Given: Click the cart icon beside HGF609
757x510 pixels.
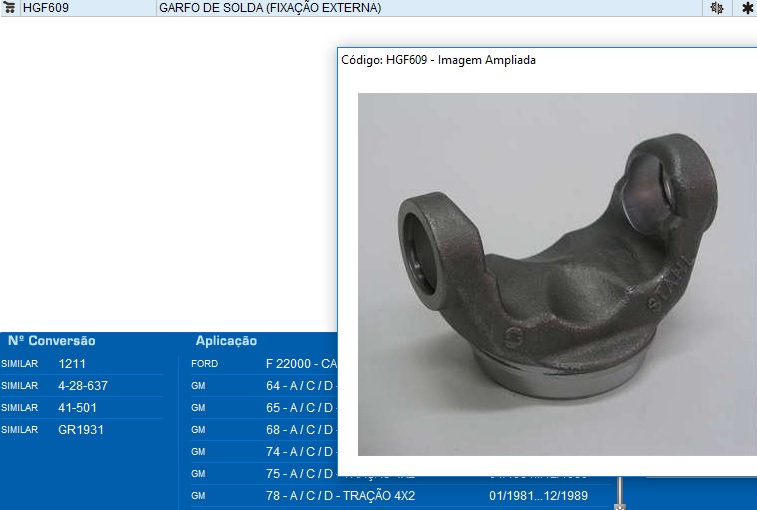Looking at the screenshot, I should (10, 8).
